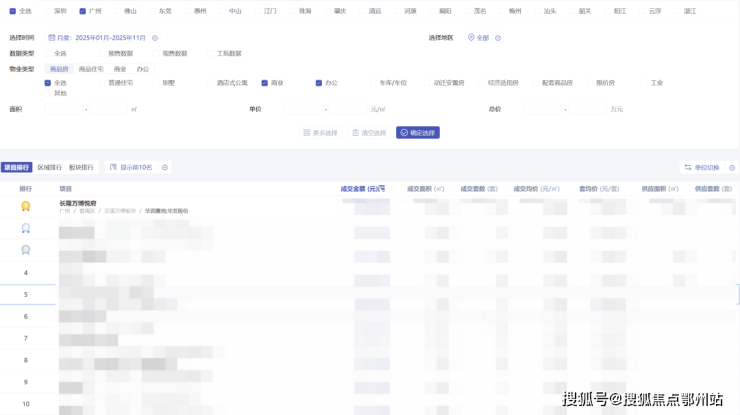Viewport: 740px width, 415px height.
Task: Click the 单位切换 button
Action: tap(702, 167)
